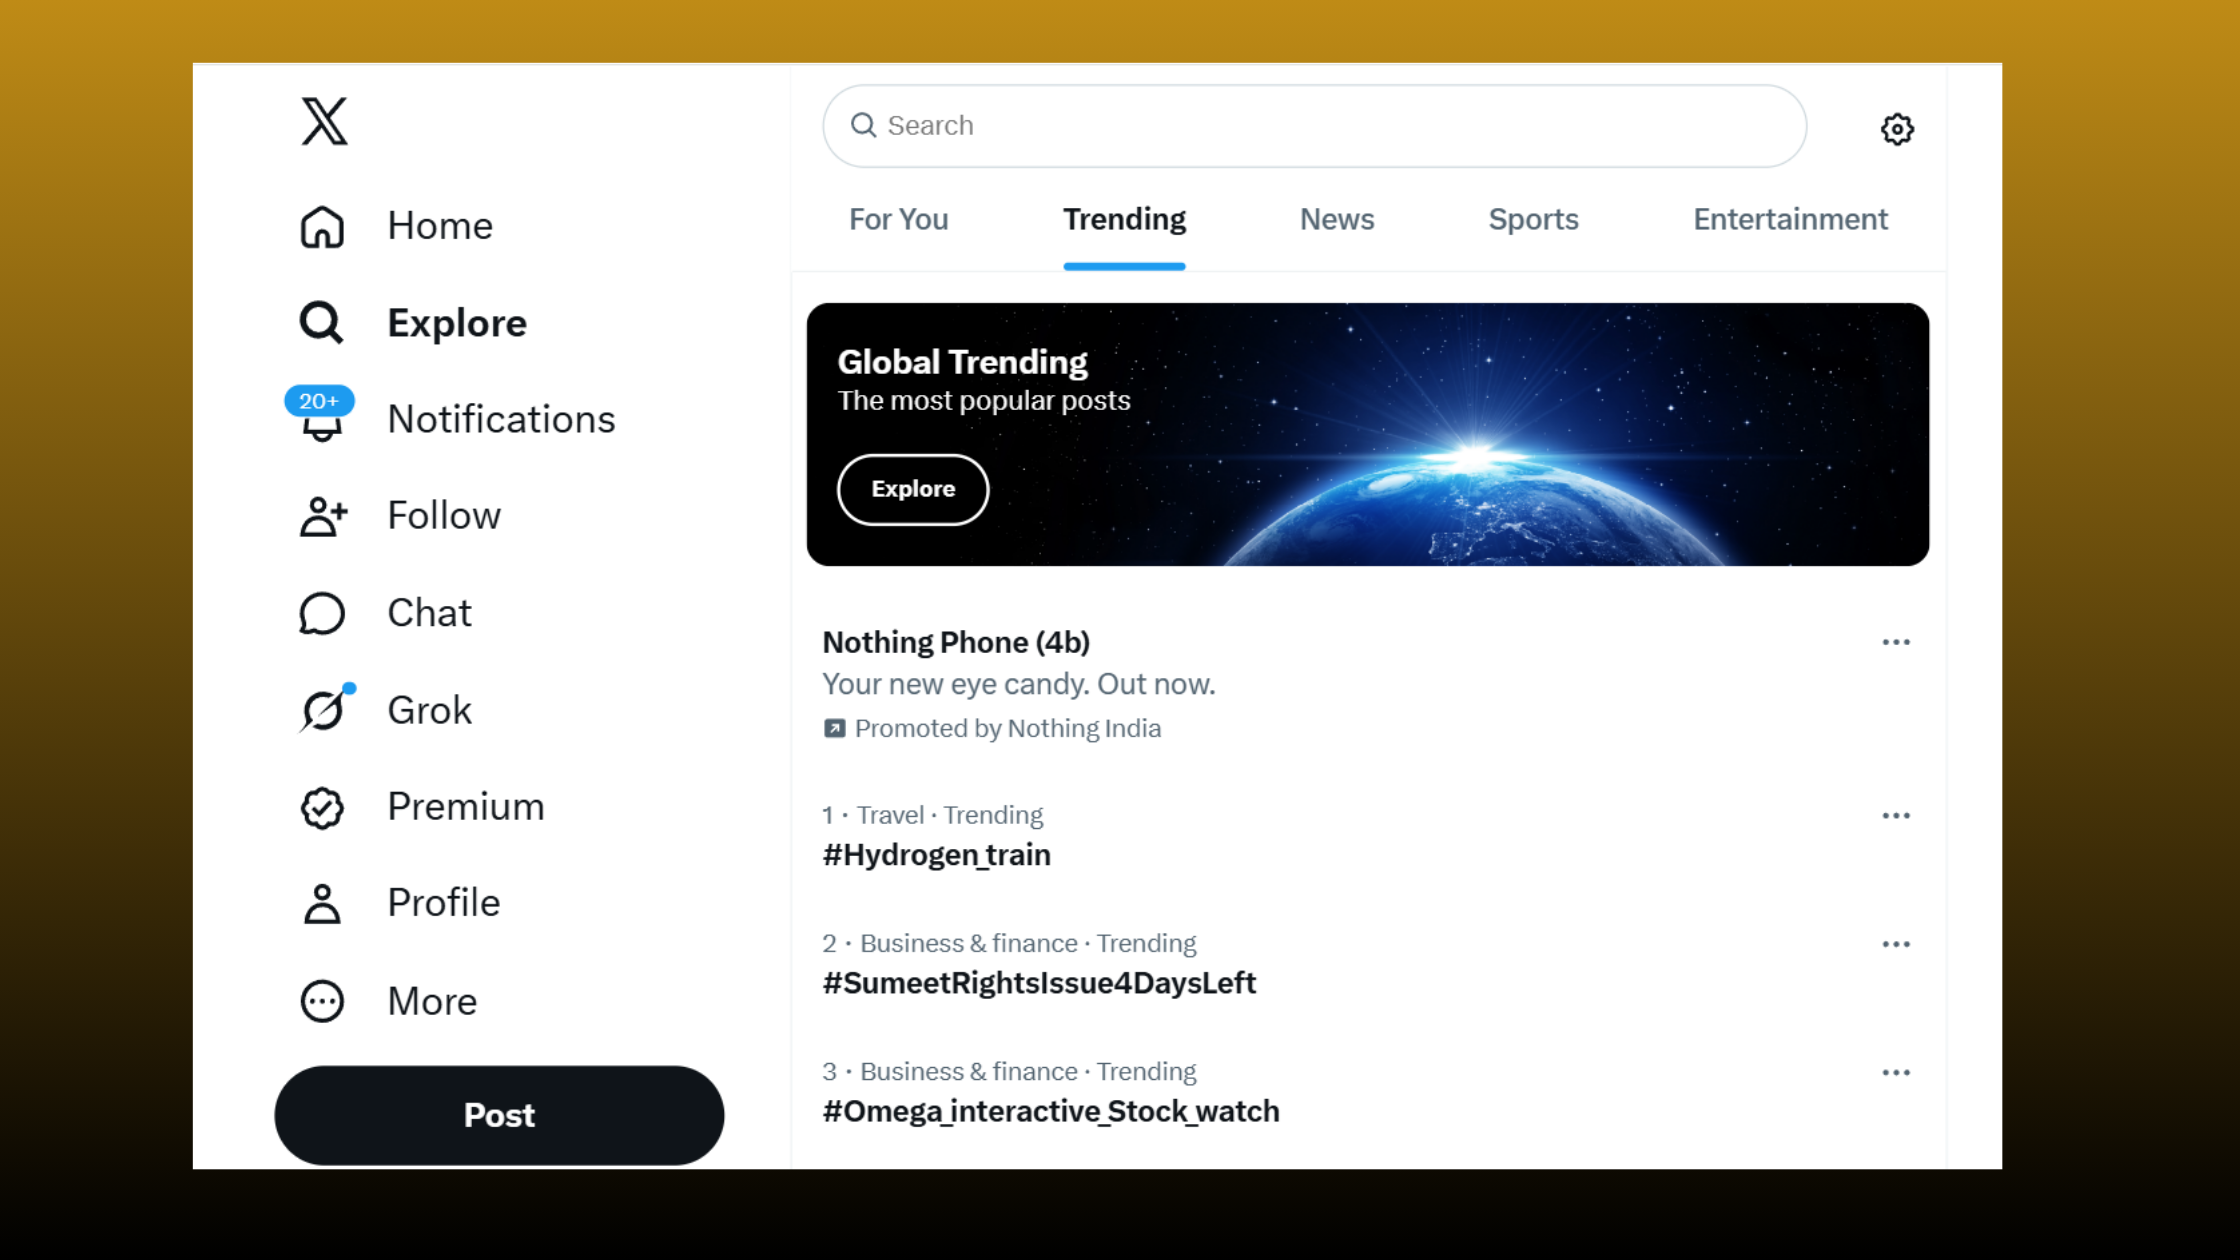Go to Notifications label in sidebar

click(501, 420)
